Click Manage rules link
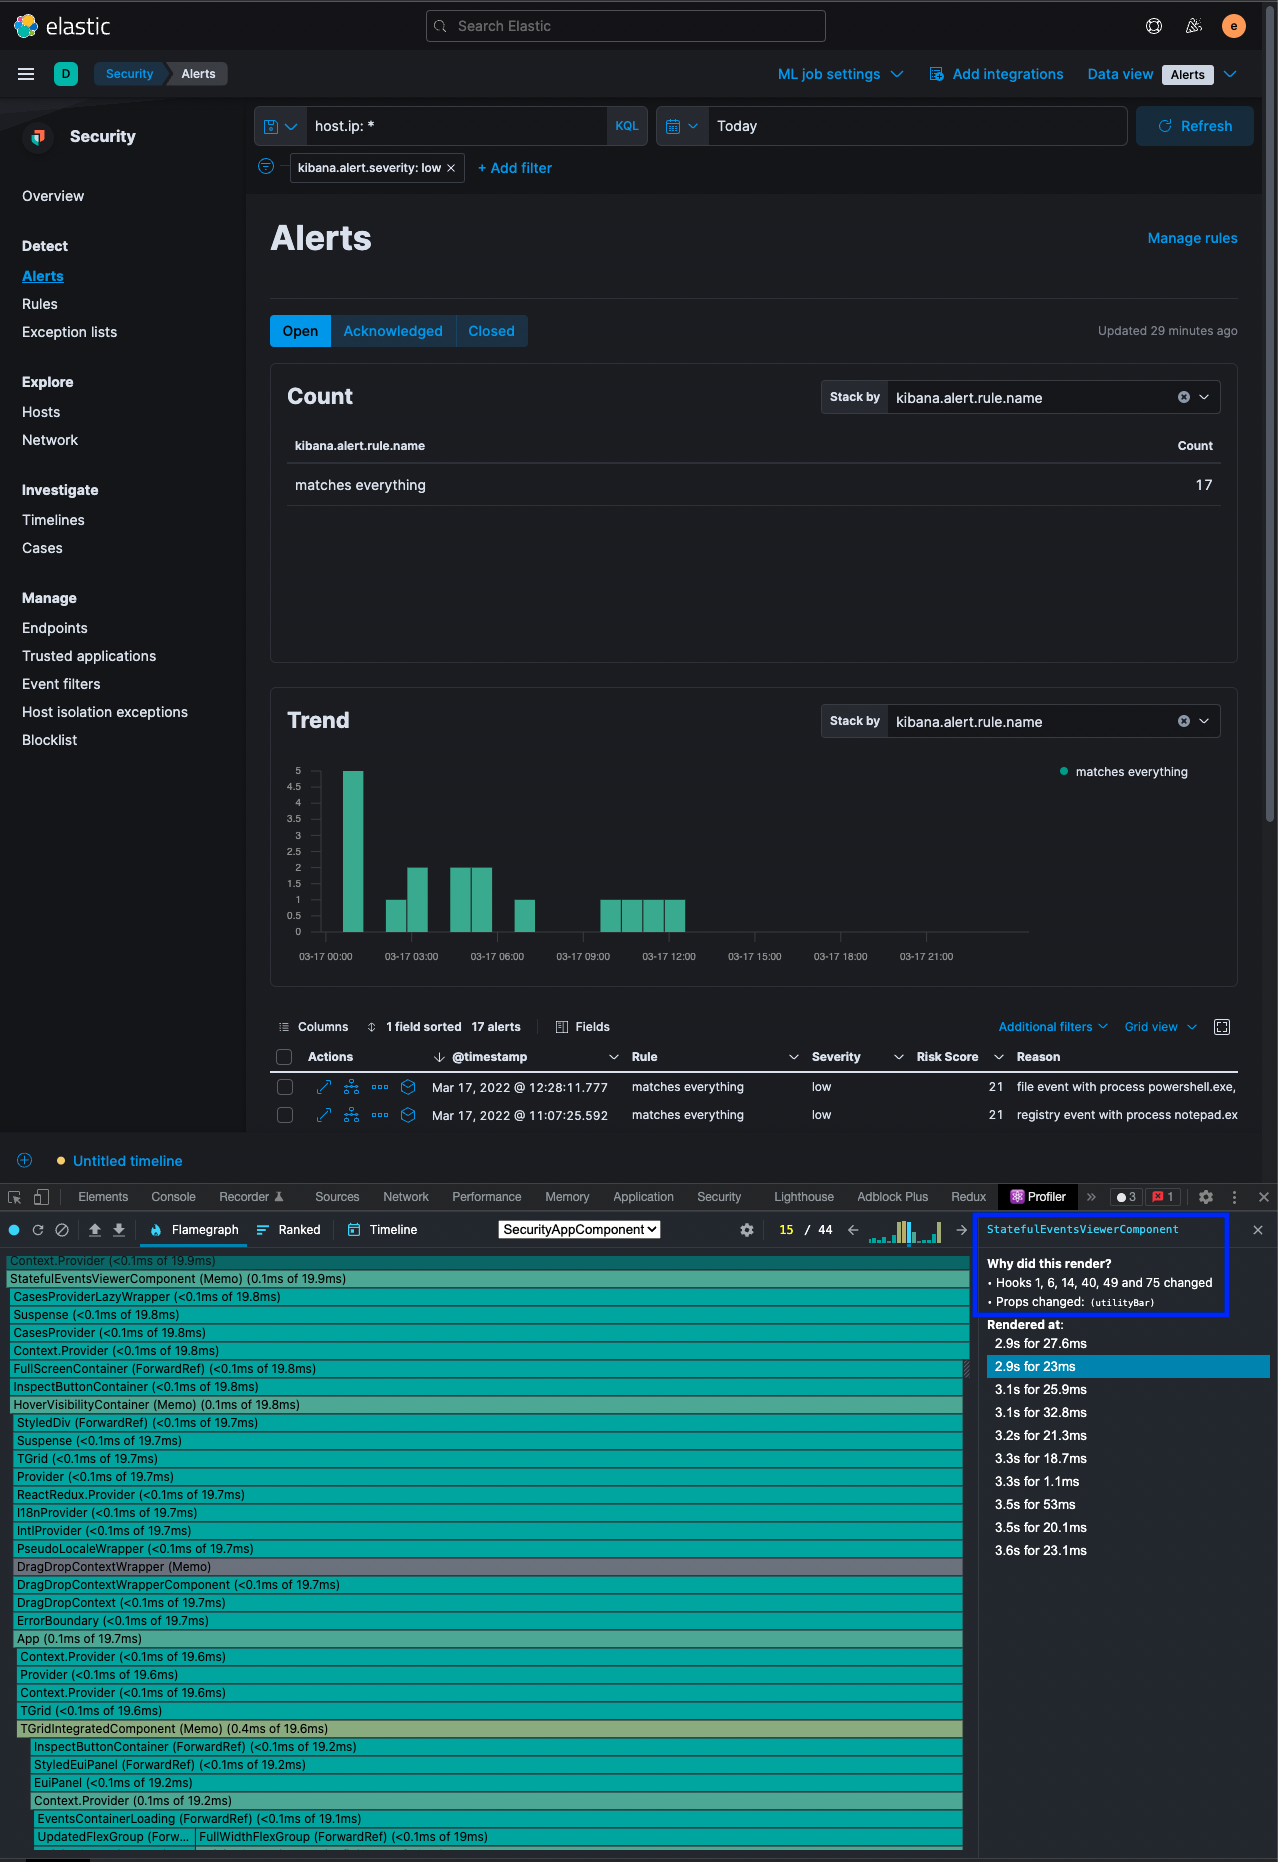 [x=1192, y=238]
